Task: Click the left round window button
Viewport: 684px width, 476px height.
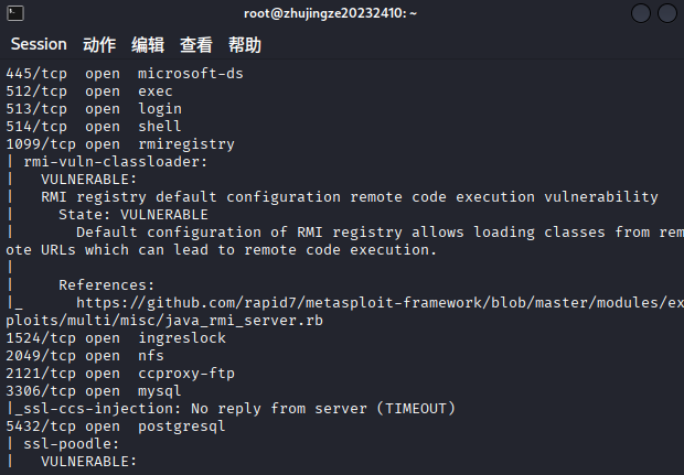Action: click(x=640, y=13)
